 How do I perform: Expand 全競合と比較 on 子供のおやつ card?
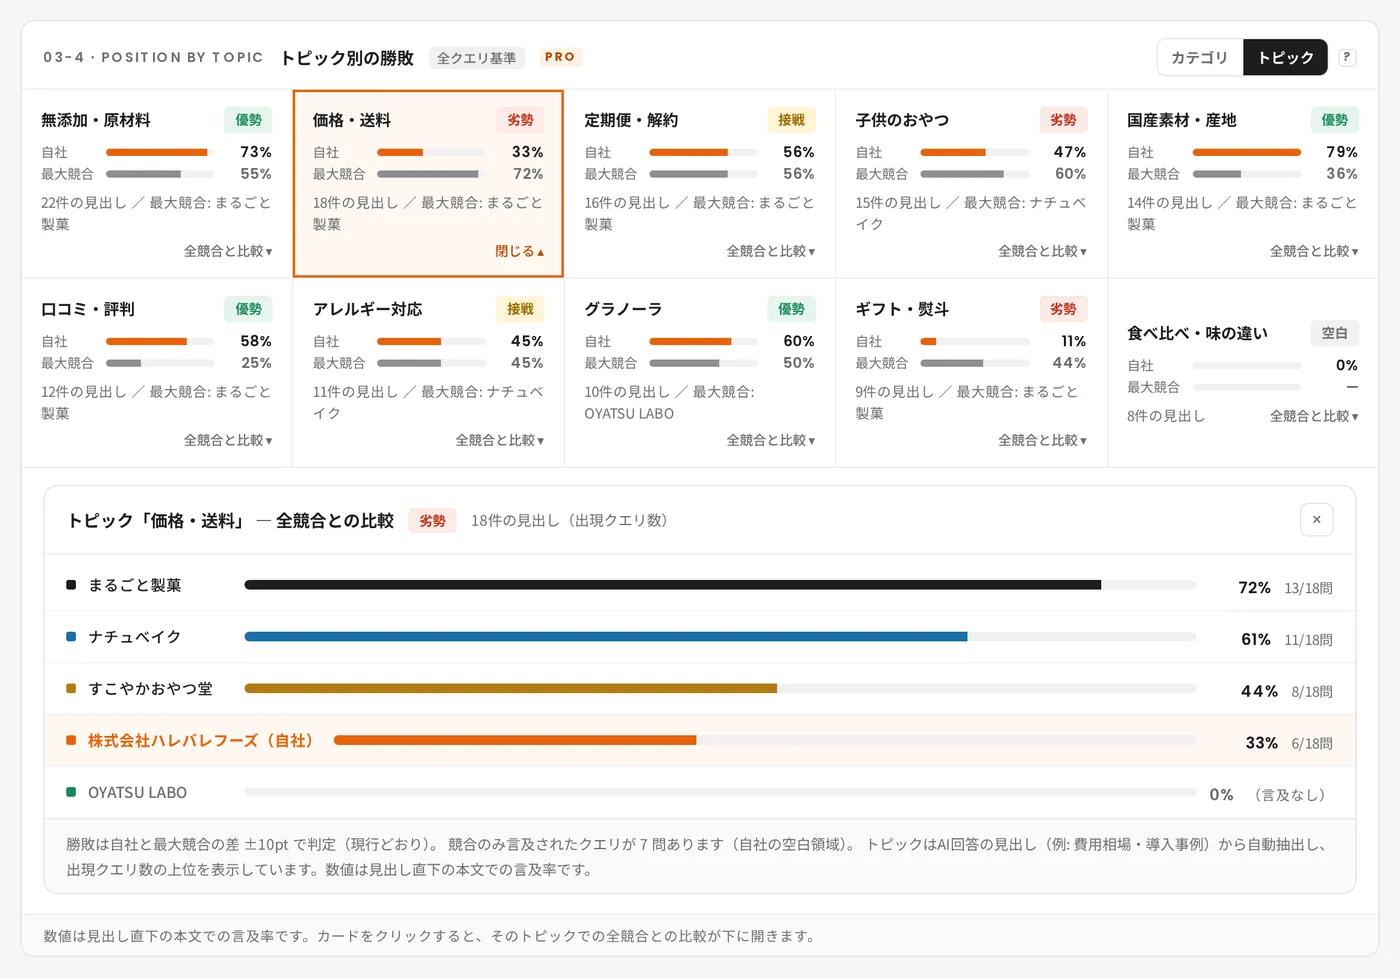coord(1043,251)
